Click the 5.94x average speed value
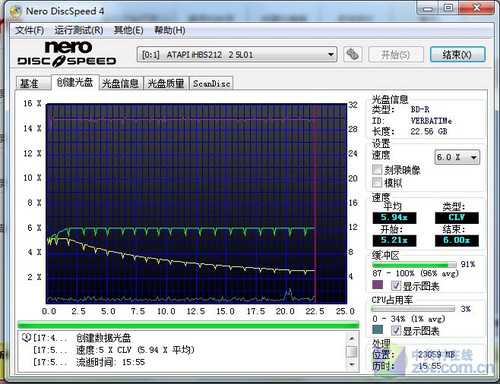 pyautogui.click(x=394, y=218)
